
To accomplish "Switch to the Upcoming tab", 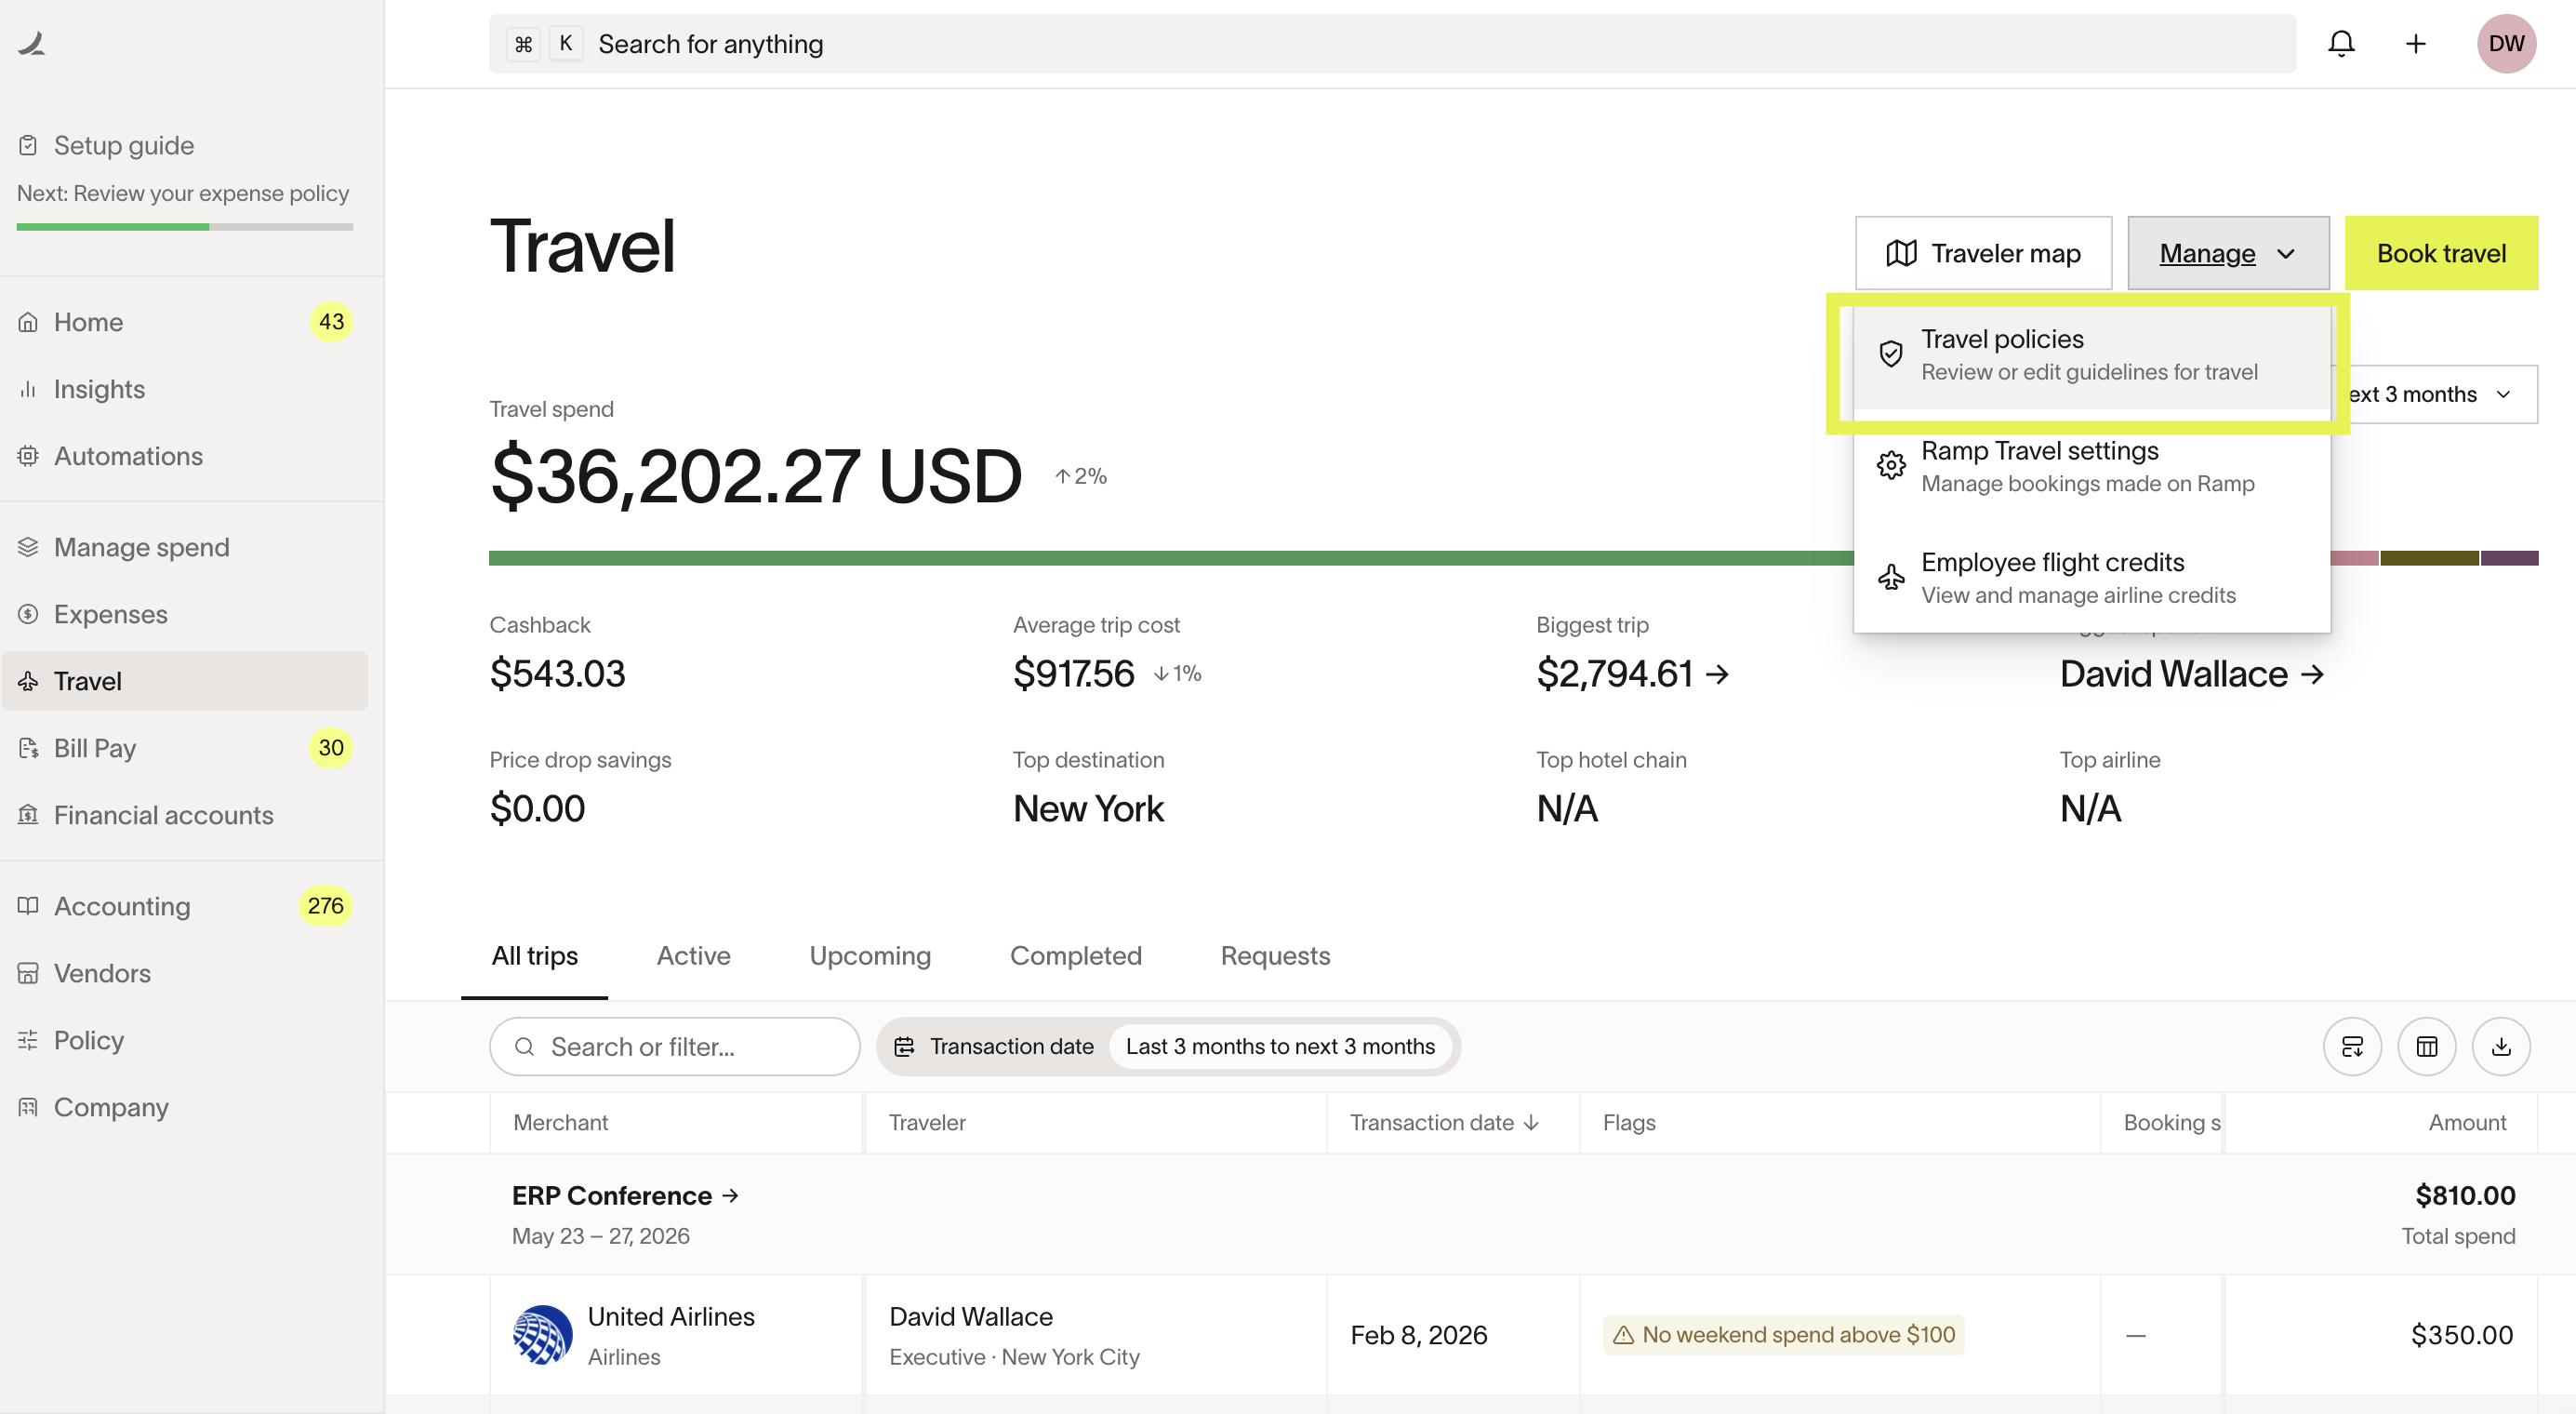I will 870,956.
